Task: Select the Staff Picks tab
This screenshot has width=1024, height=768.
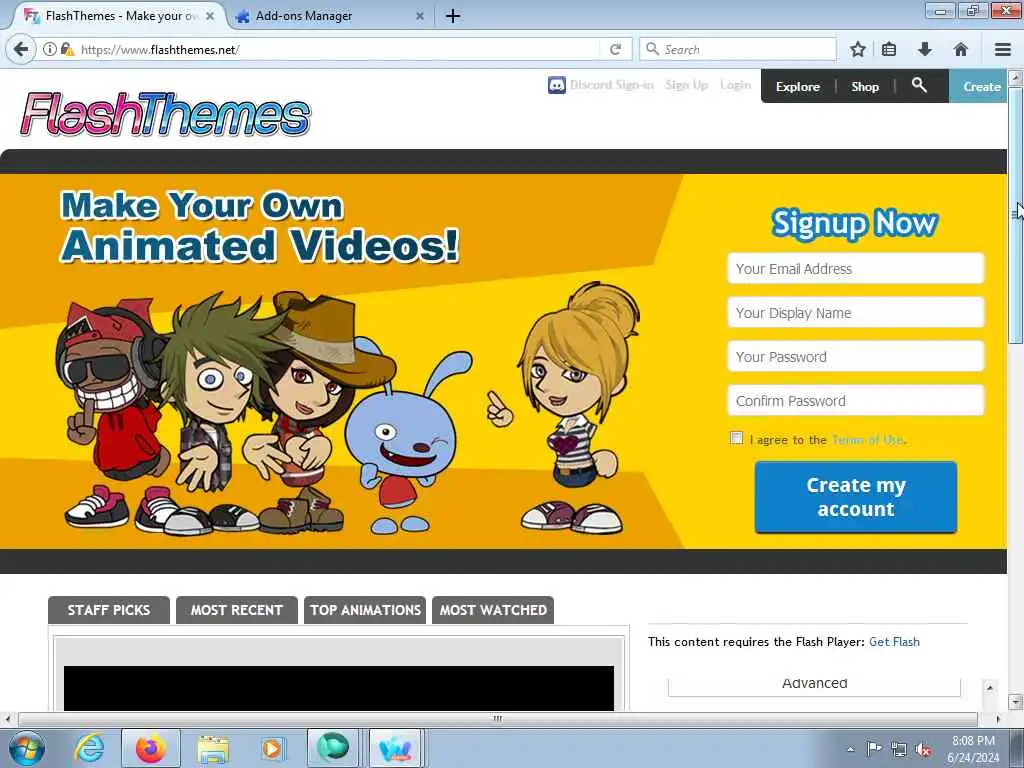Action: [108, 610]
